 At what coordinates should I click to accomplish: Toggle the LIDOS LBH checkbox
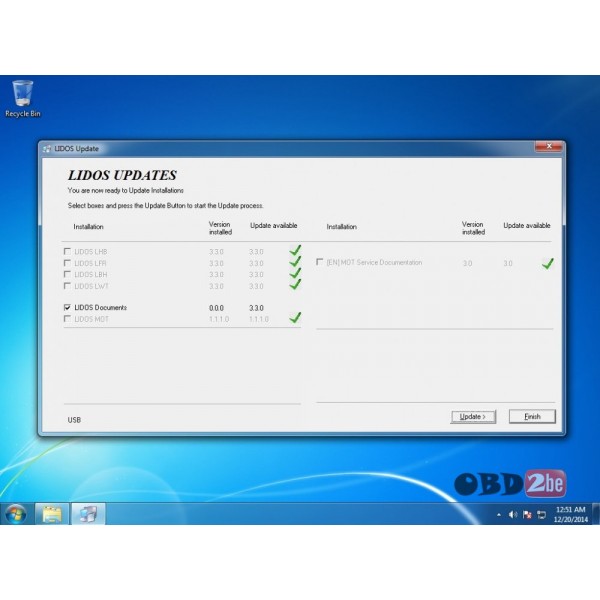[67, 274]
